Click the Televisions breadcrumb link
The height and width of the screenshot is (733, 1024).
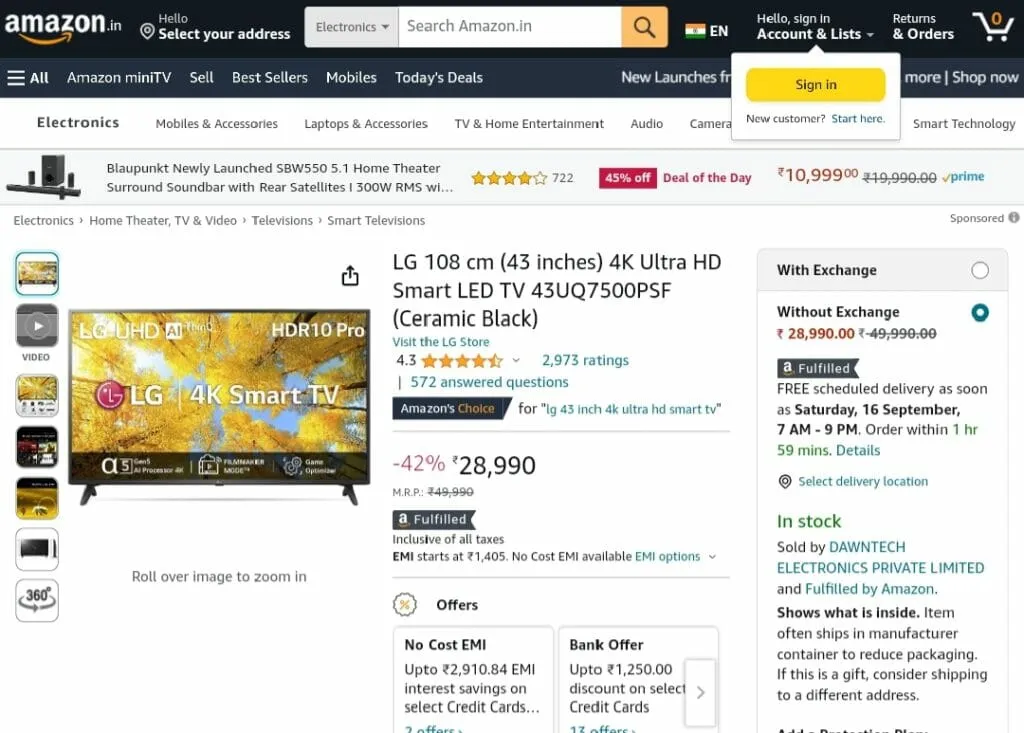tap(282, 220)
